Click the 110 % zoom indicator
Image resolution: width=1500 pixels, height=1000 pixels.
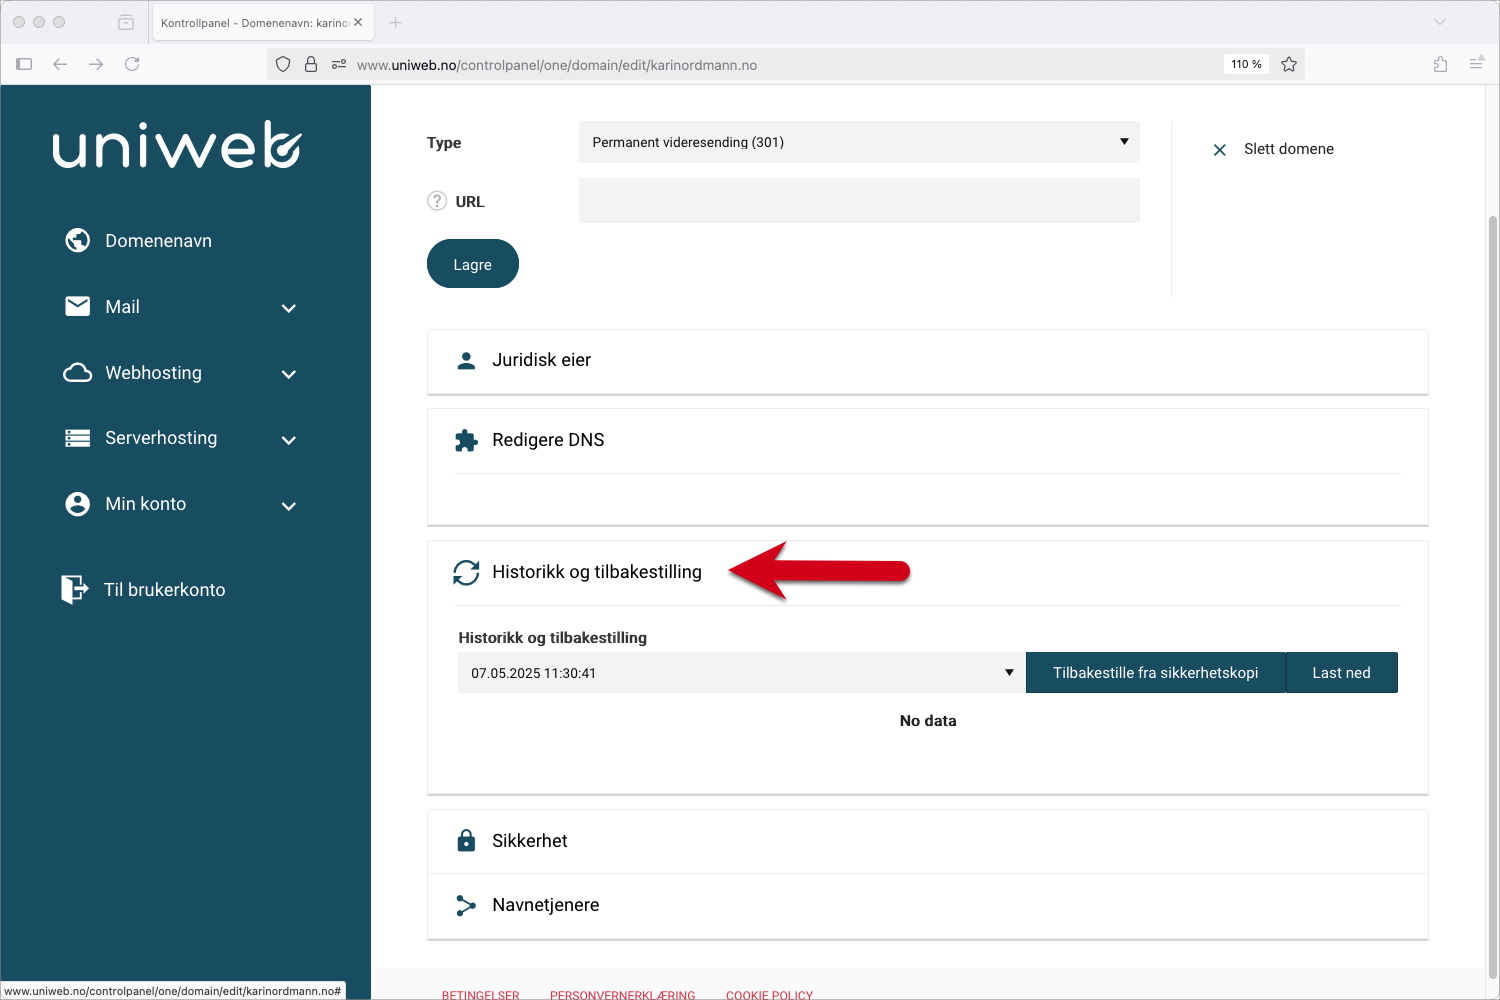tap(1246, 64)
